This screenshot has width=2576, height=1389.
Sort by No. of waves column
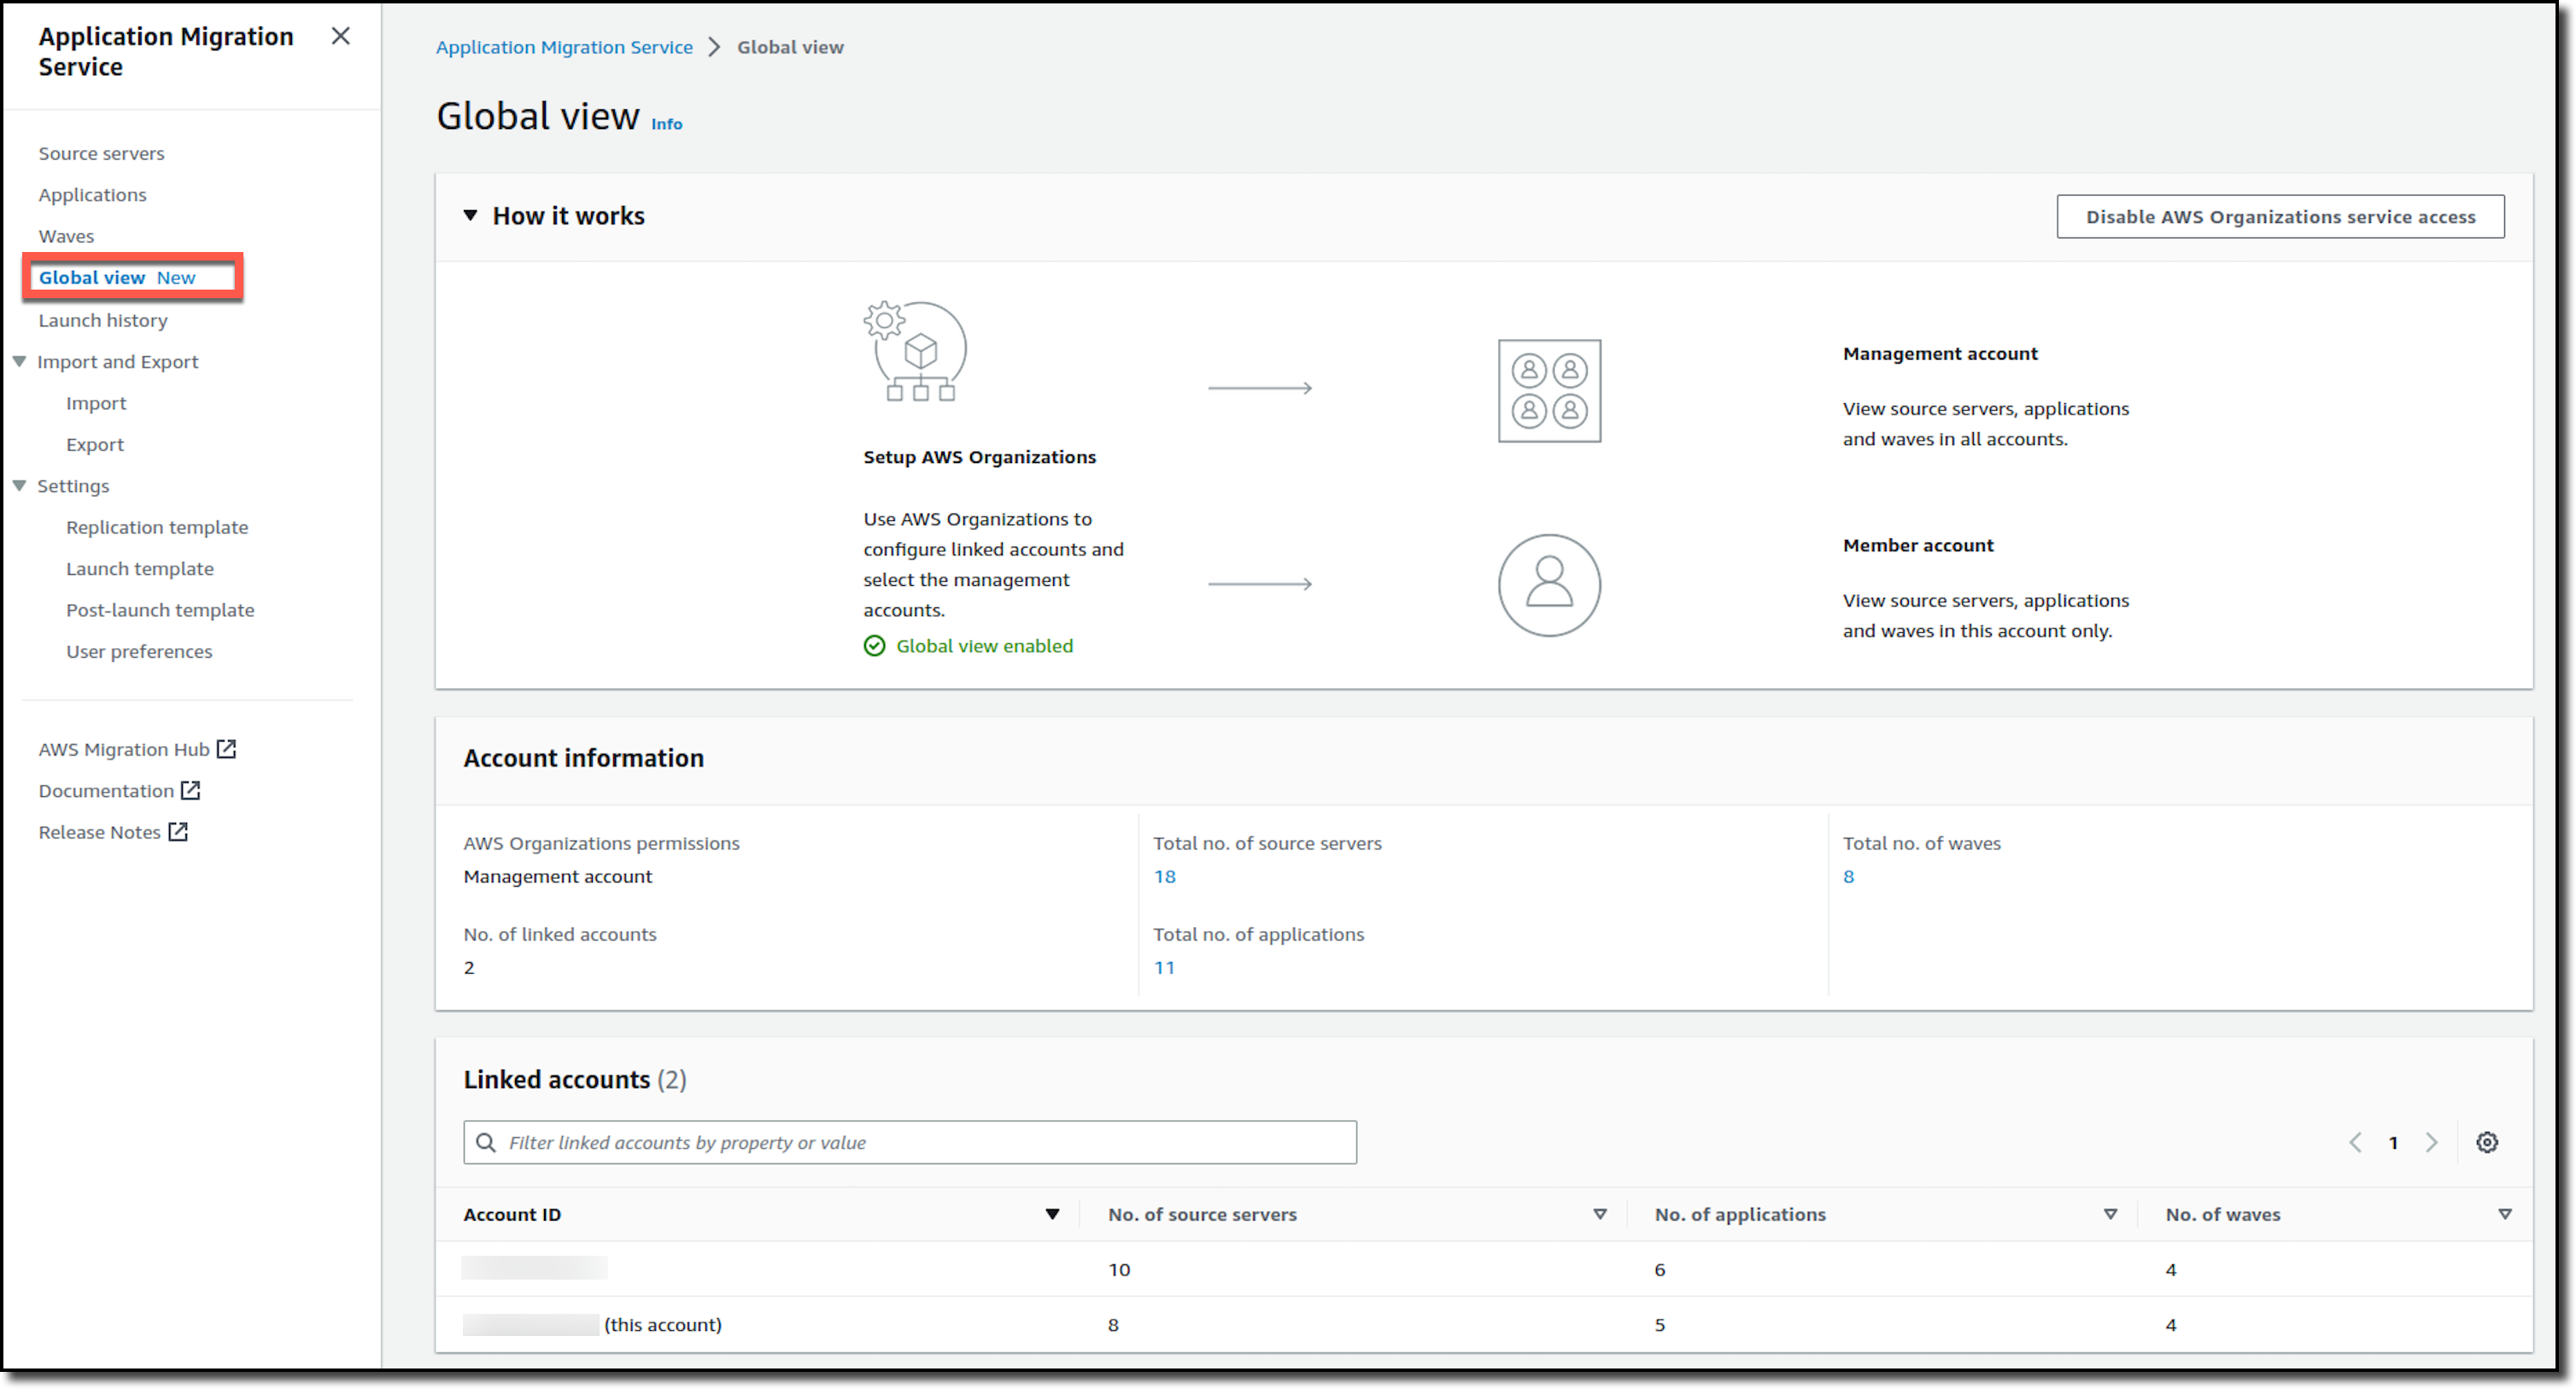[2504, 1214]
